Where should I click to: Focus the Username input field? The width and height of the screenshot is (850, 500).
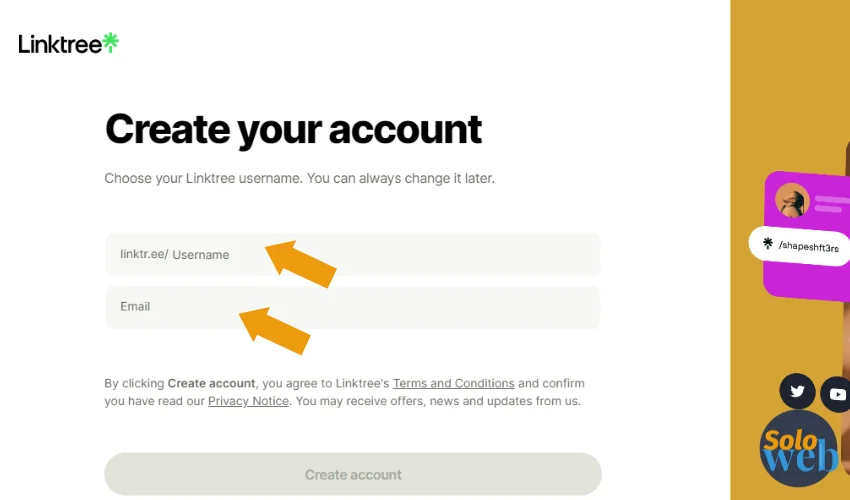pos(353,254)
